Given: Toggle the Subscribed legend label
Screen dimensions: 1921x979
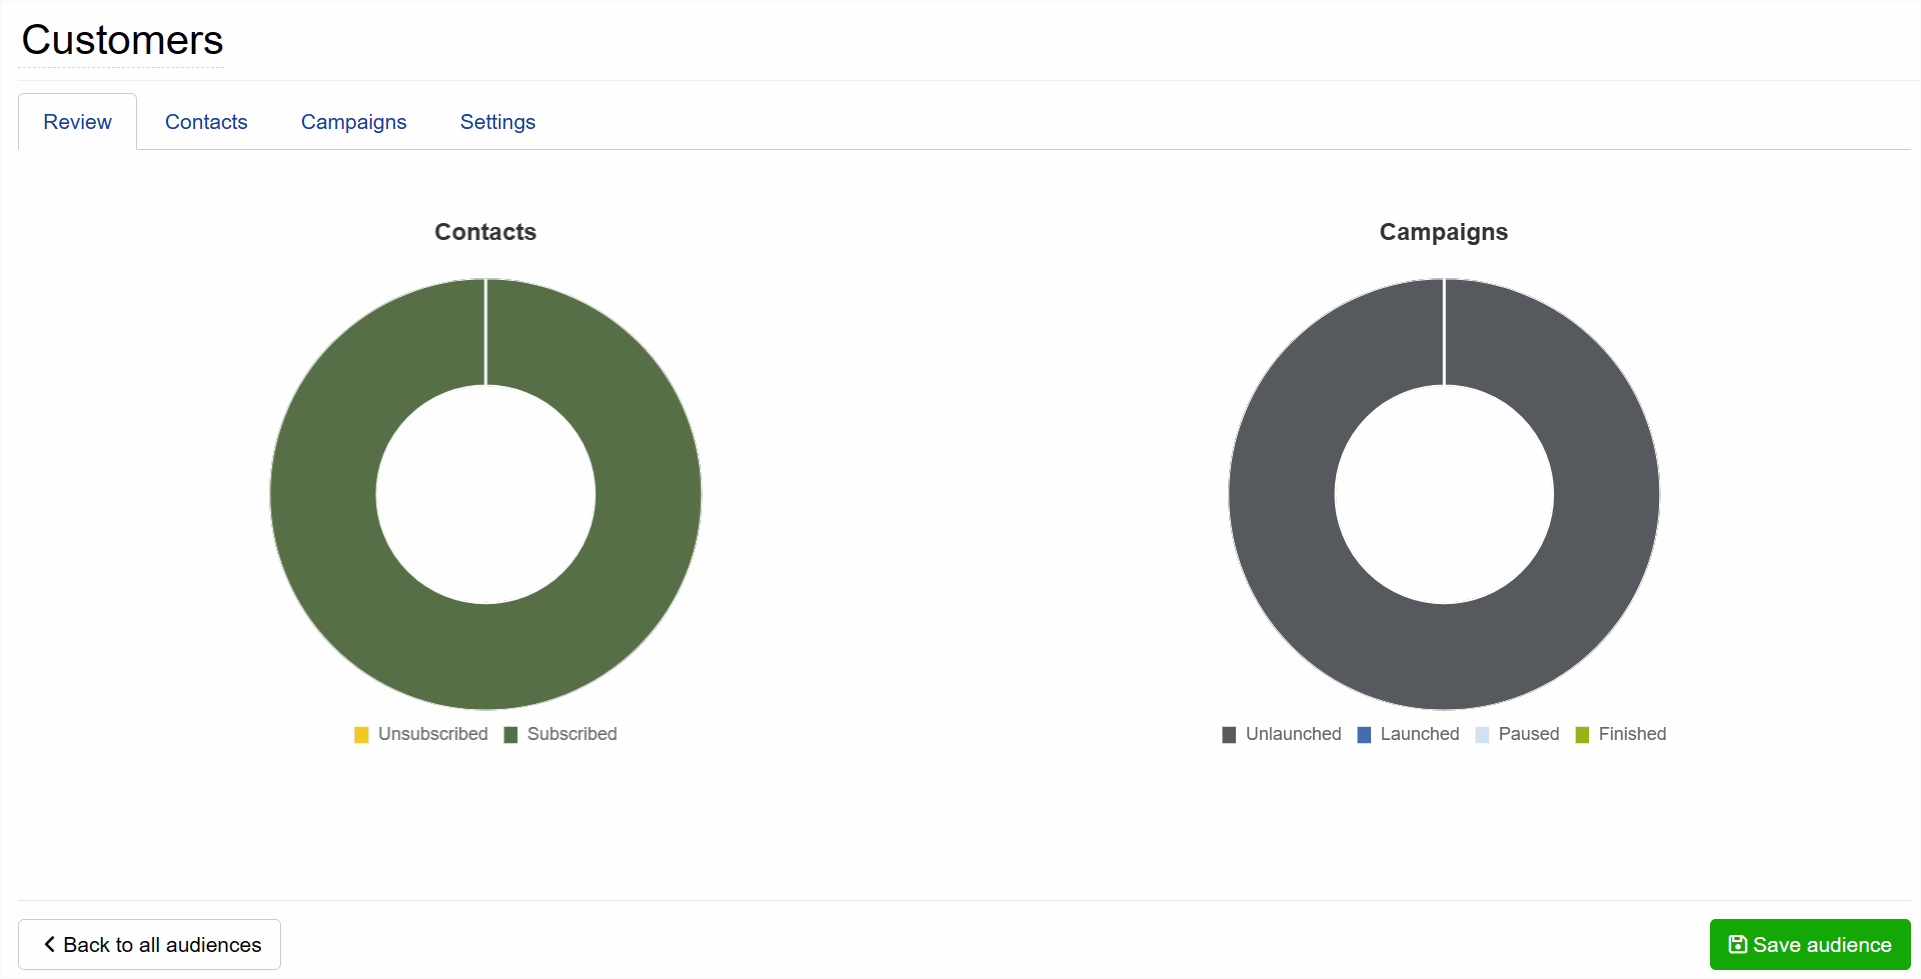Looking at the screenshot, I should [572, 734].
